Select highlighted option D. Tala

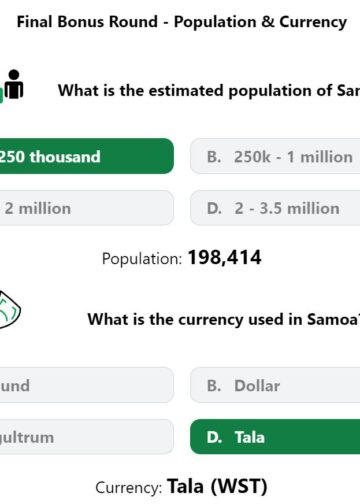(275, 437)
